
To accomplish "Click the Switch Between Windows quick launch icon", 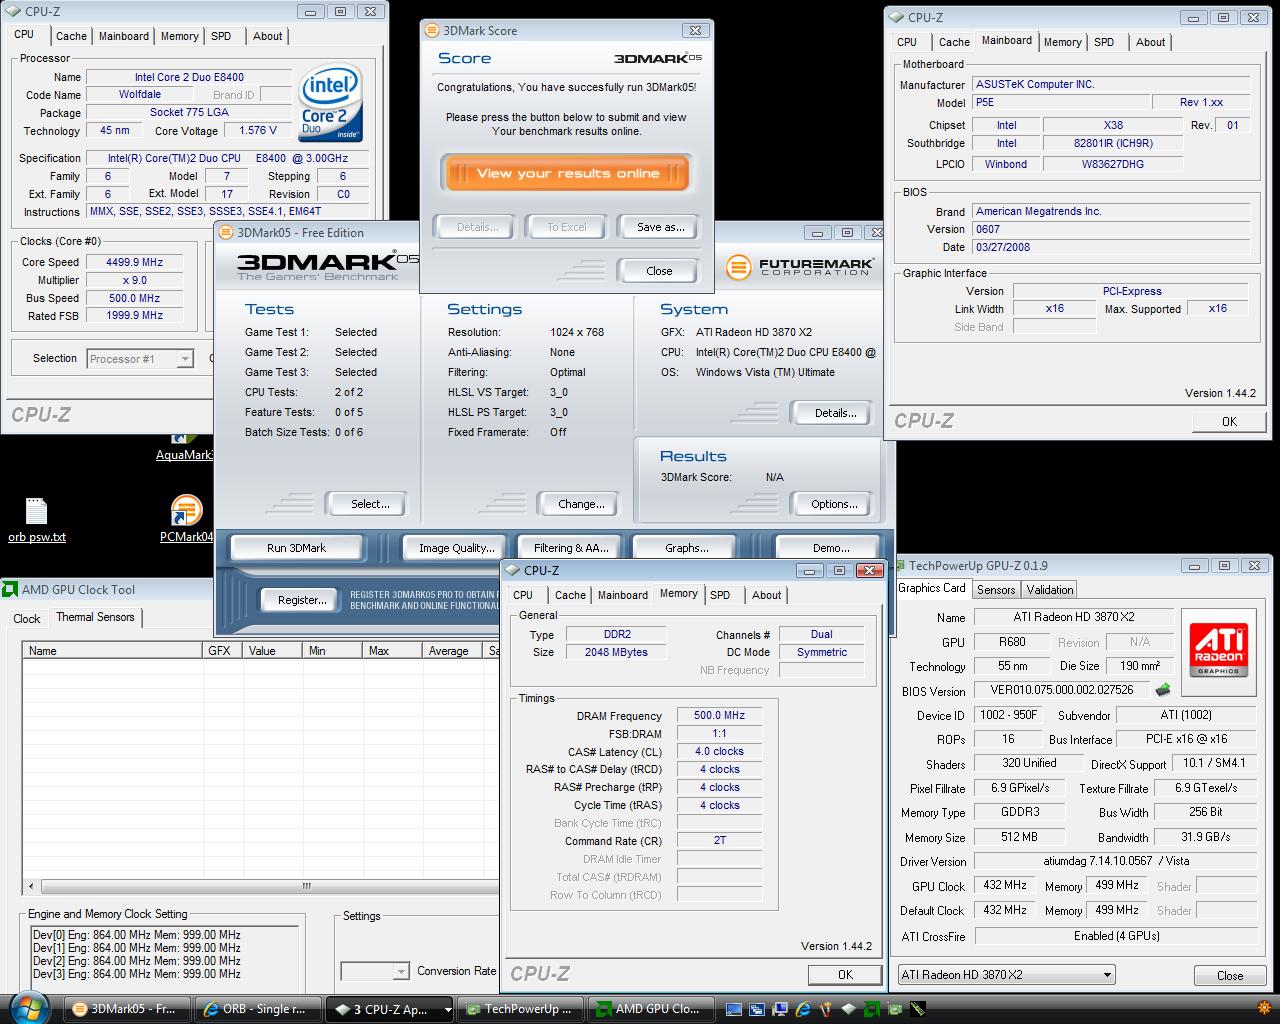I will (757, 1009).
